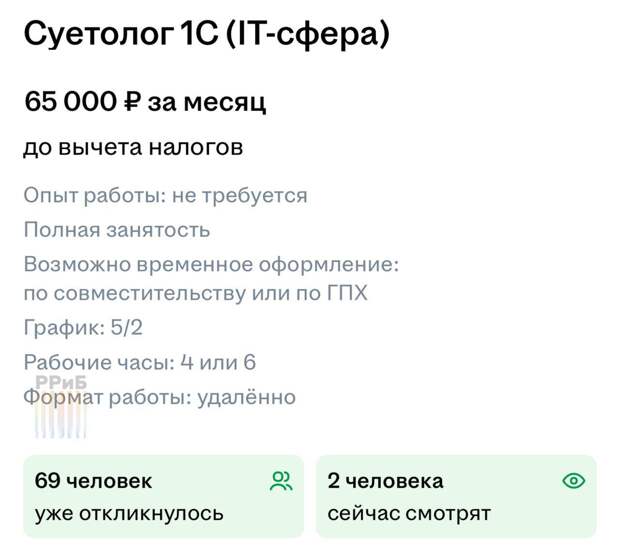The image size is (620, 556).
Task: Click the сейчас смотрят caption
Action: pyautogui.click(x=409, y=514)
